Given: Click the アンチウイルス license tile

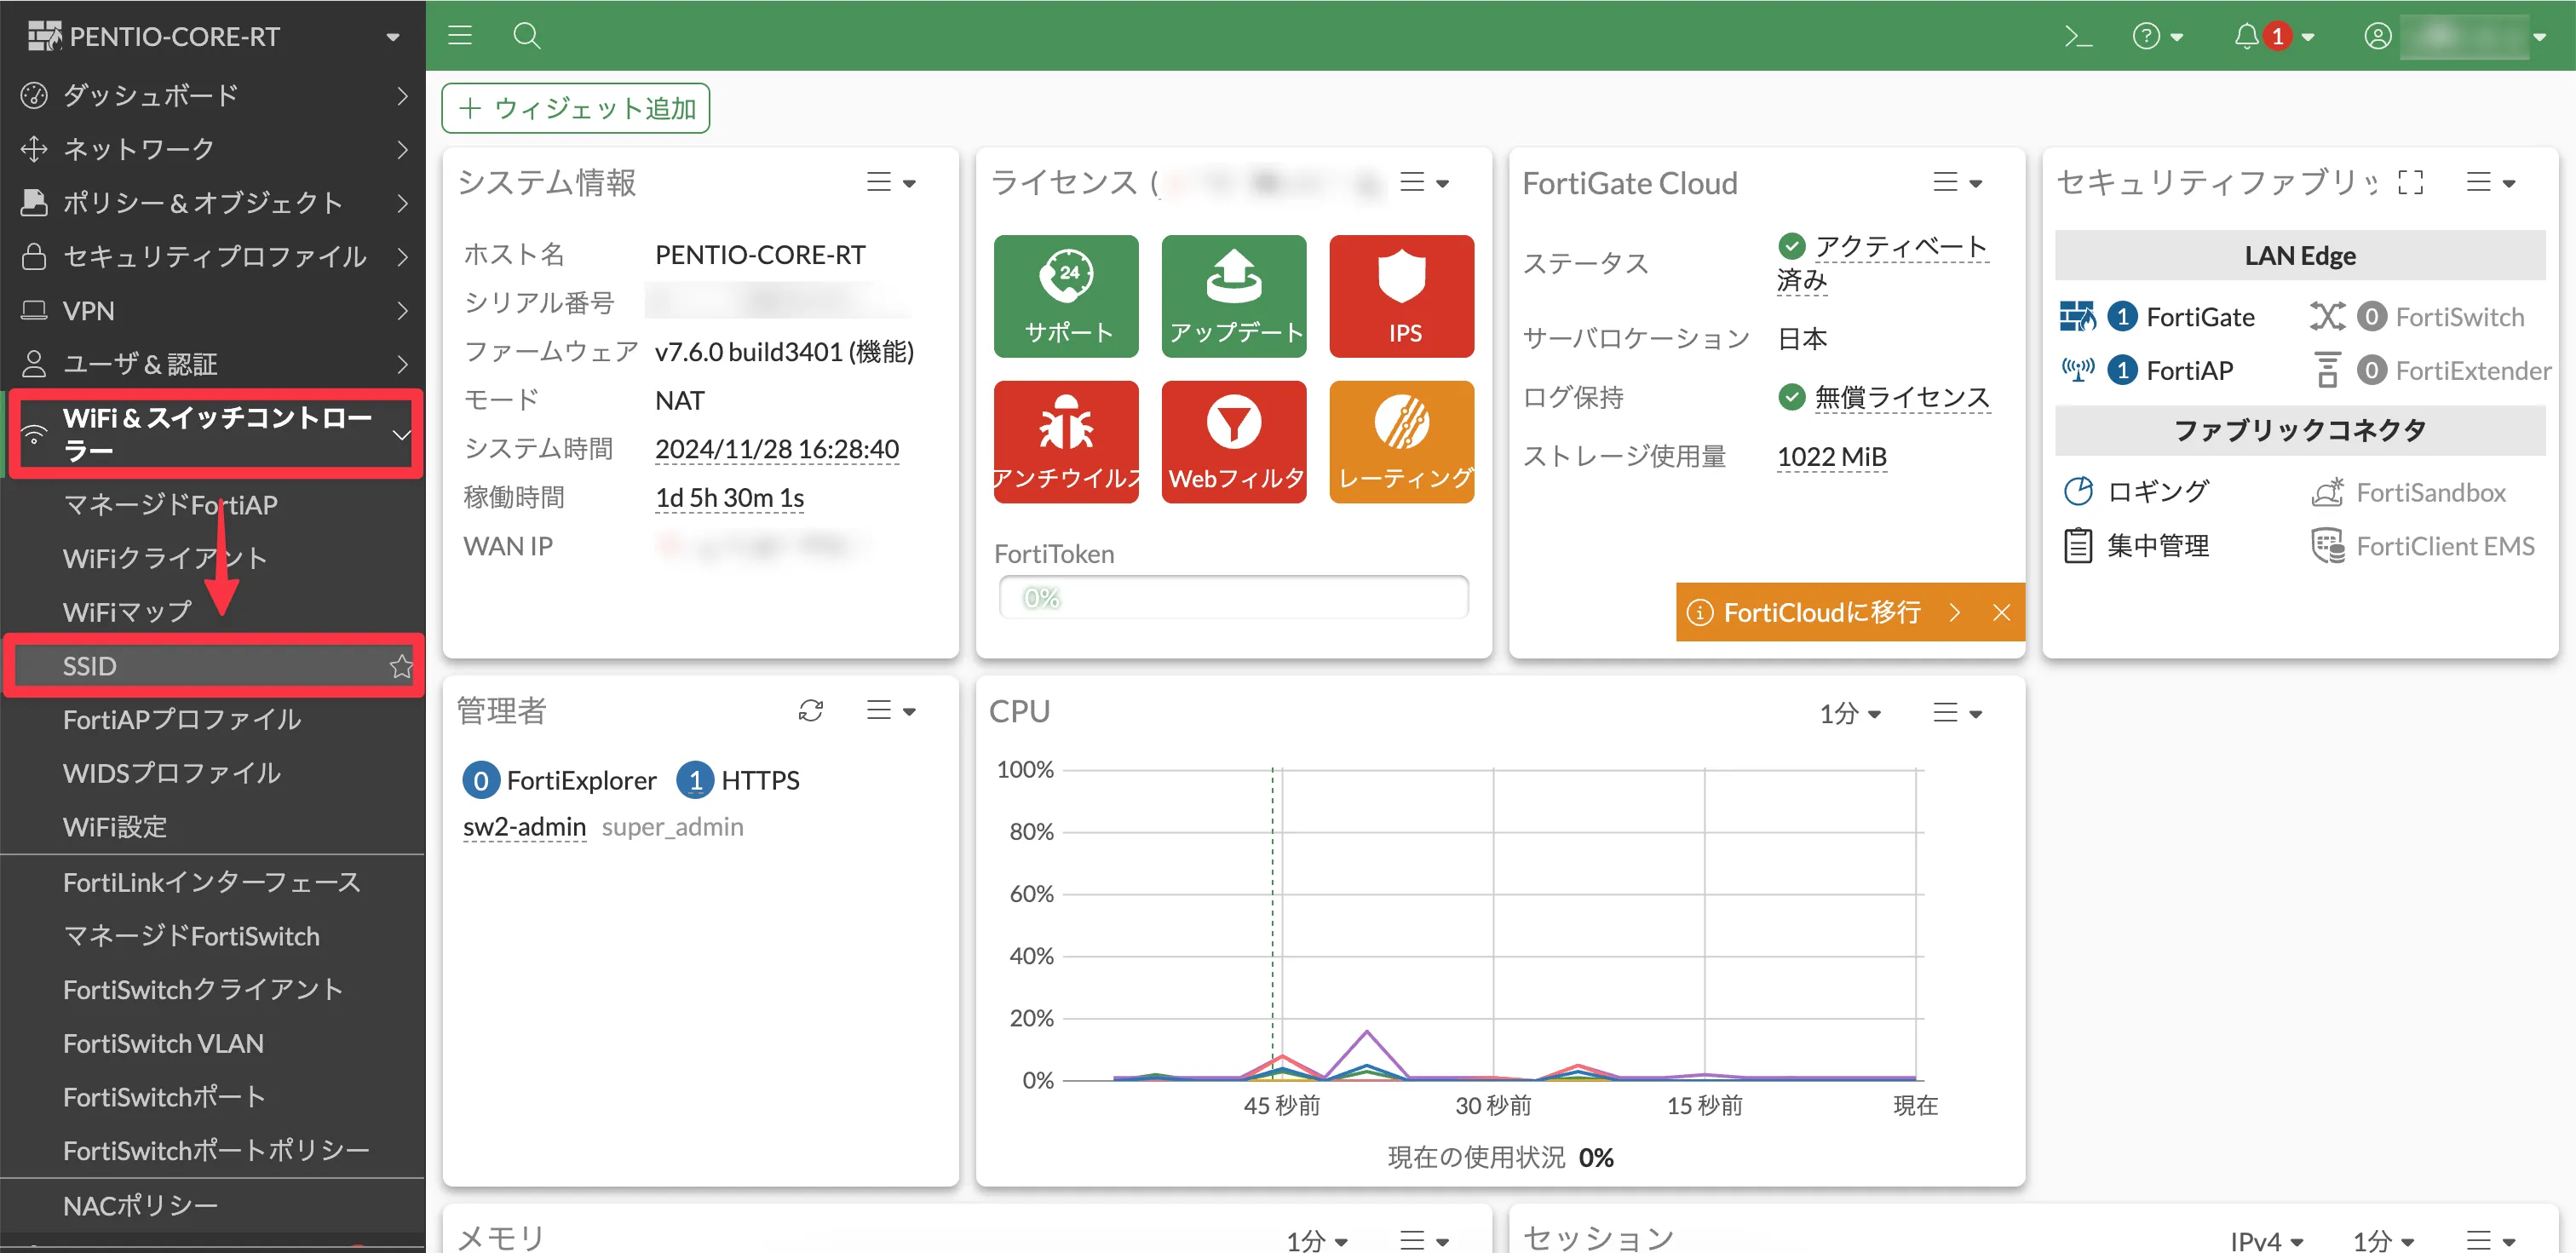Looking at the screenshot, I should [x=1066, y=441].
